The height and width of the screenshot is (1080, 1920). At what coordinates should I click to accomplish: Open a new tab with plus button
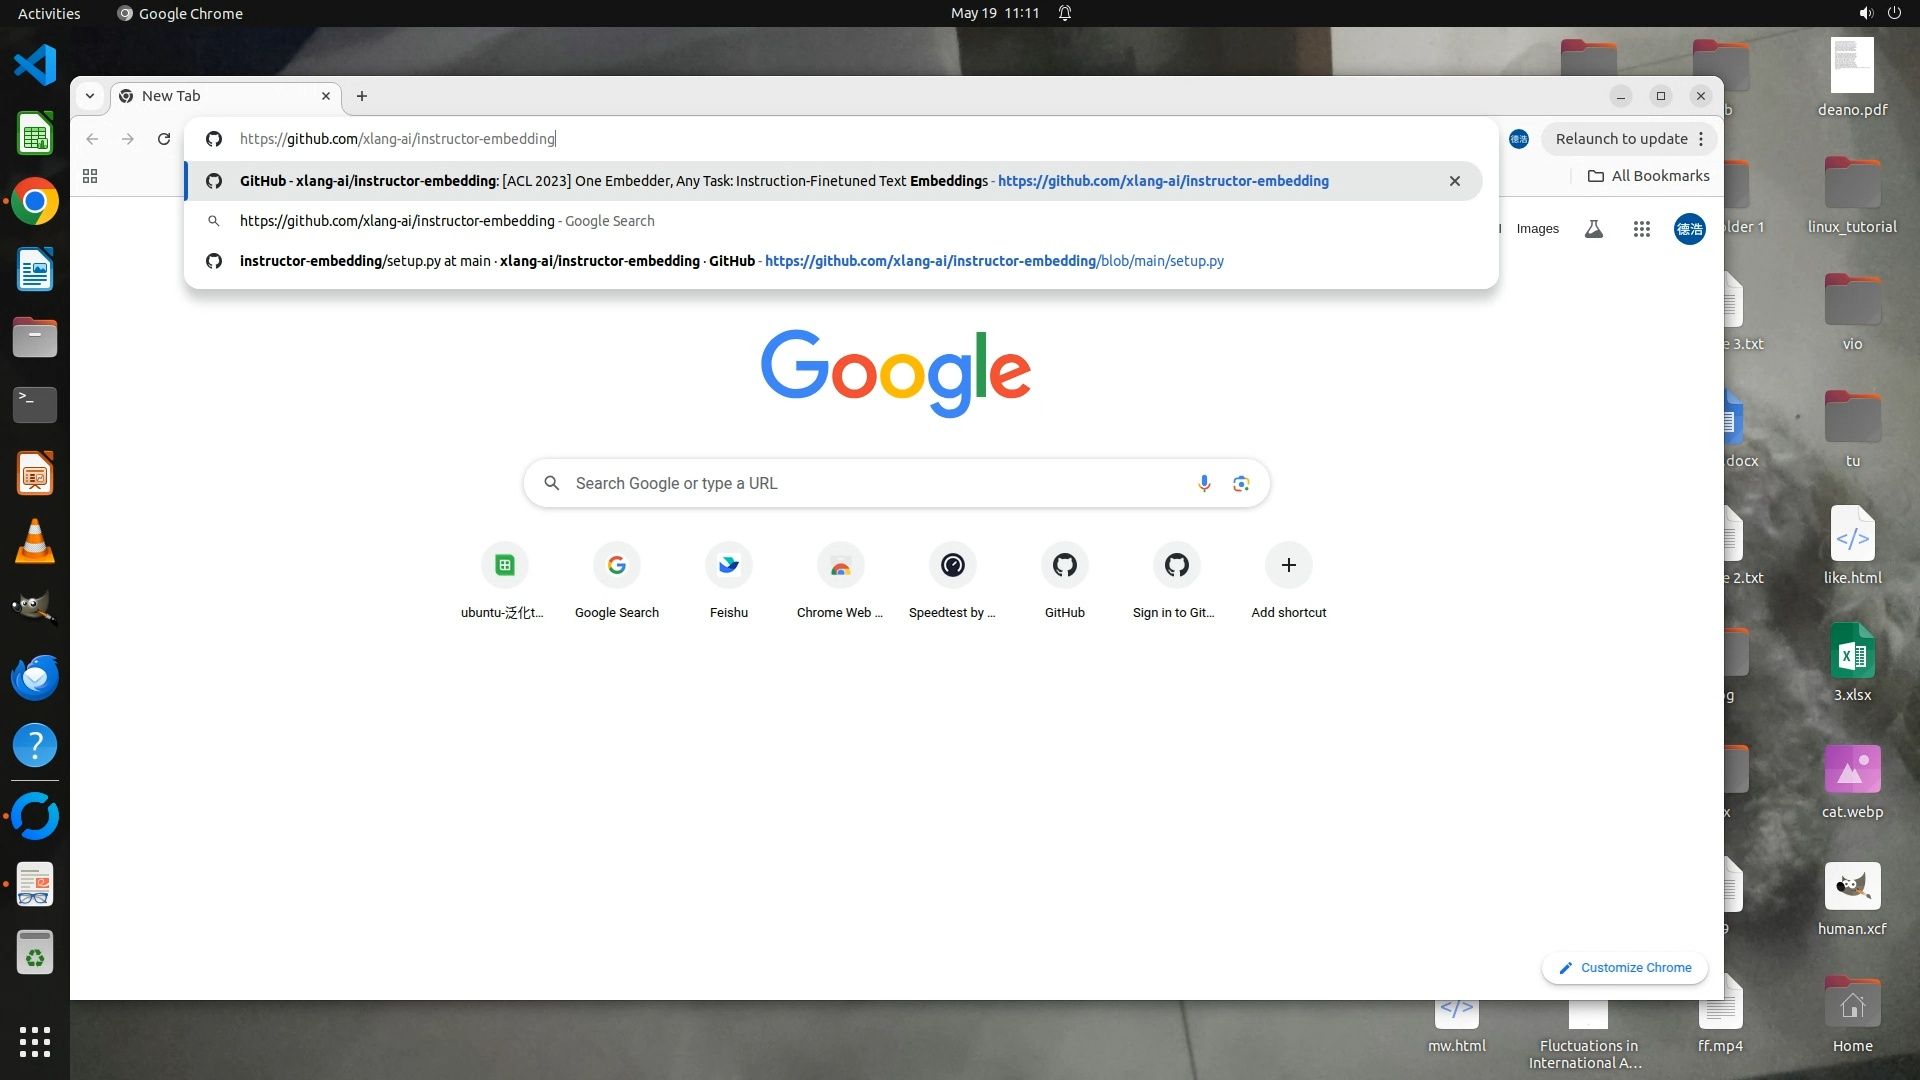[x=362, y=96]
